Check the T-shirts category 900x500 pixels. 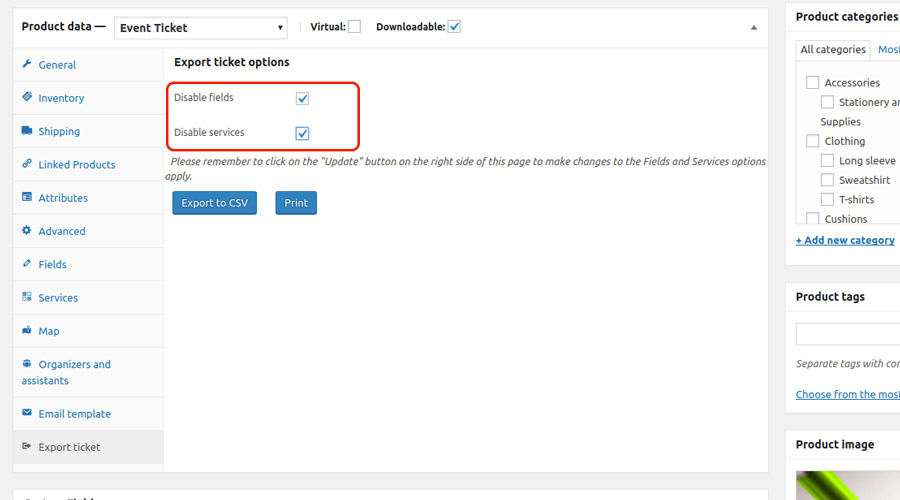click(x=827, y=200)
